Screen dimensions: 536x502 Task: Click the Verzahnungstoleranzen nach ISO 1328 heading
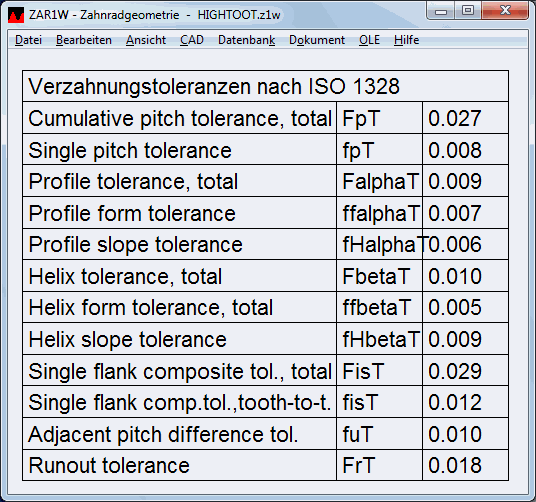point(214,86)
